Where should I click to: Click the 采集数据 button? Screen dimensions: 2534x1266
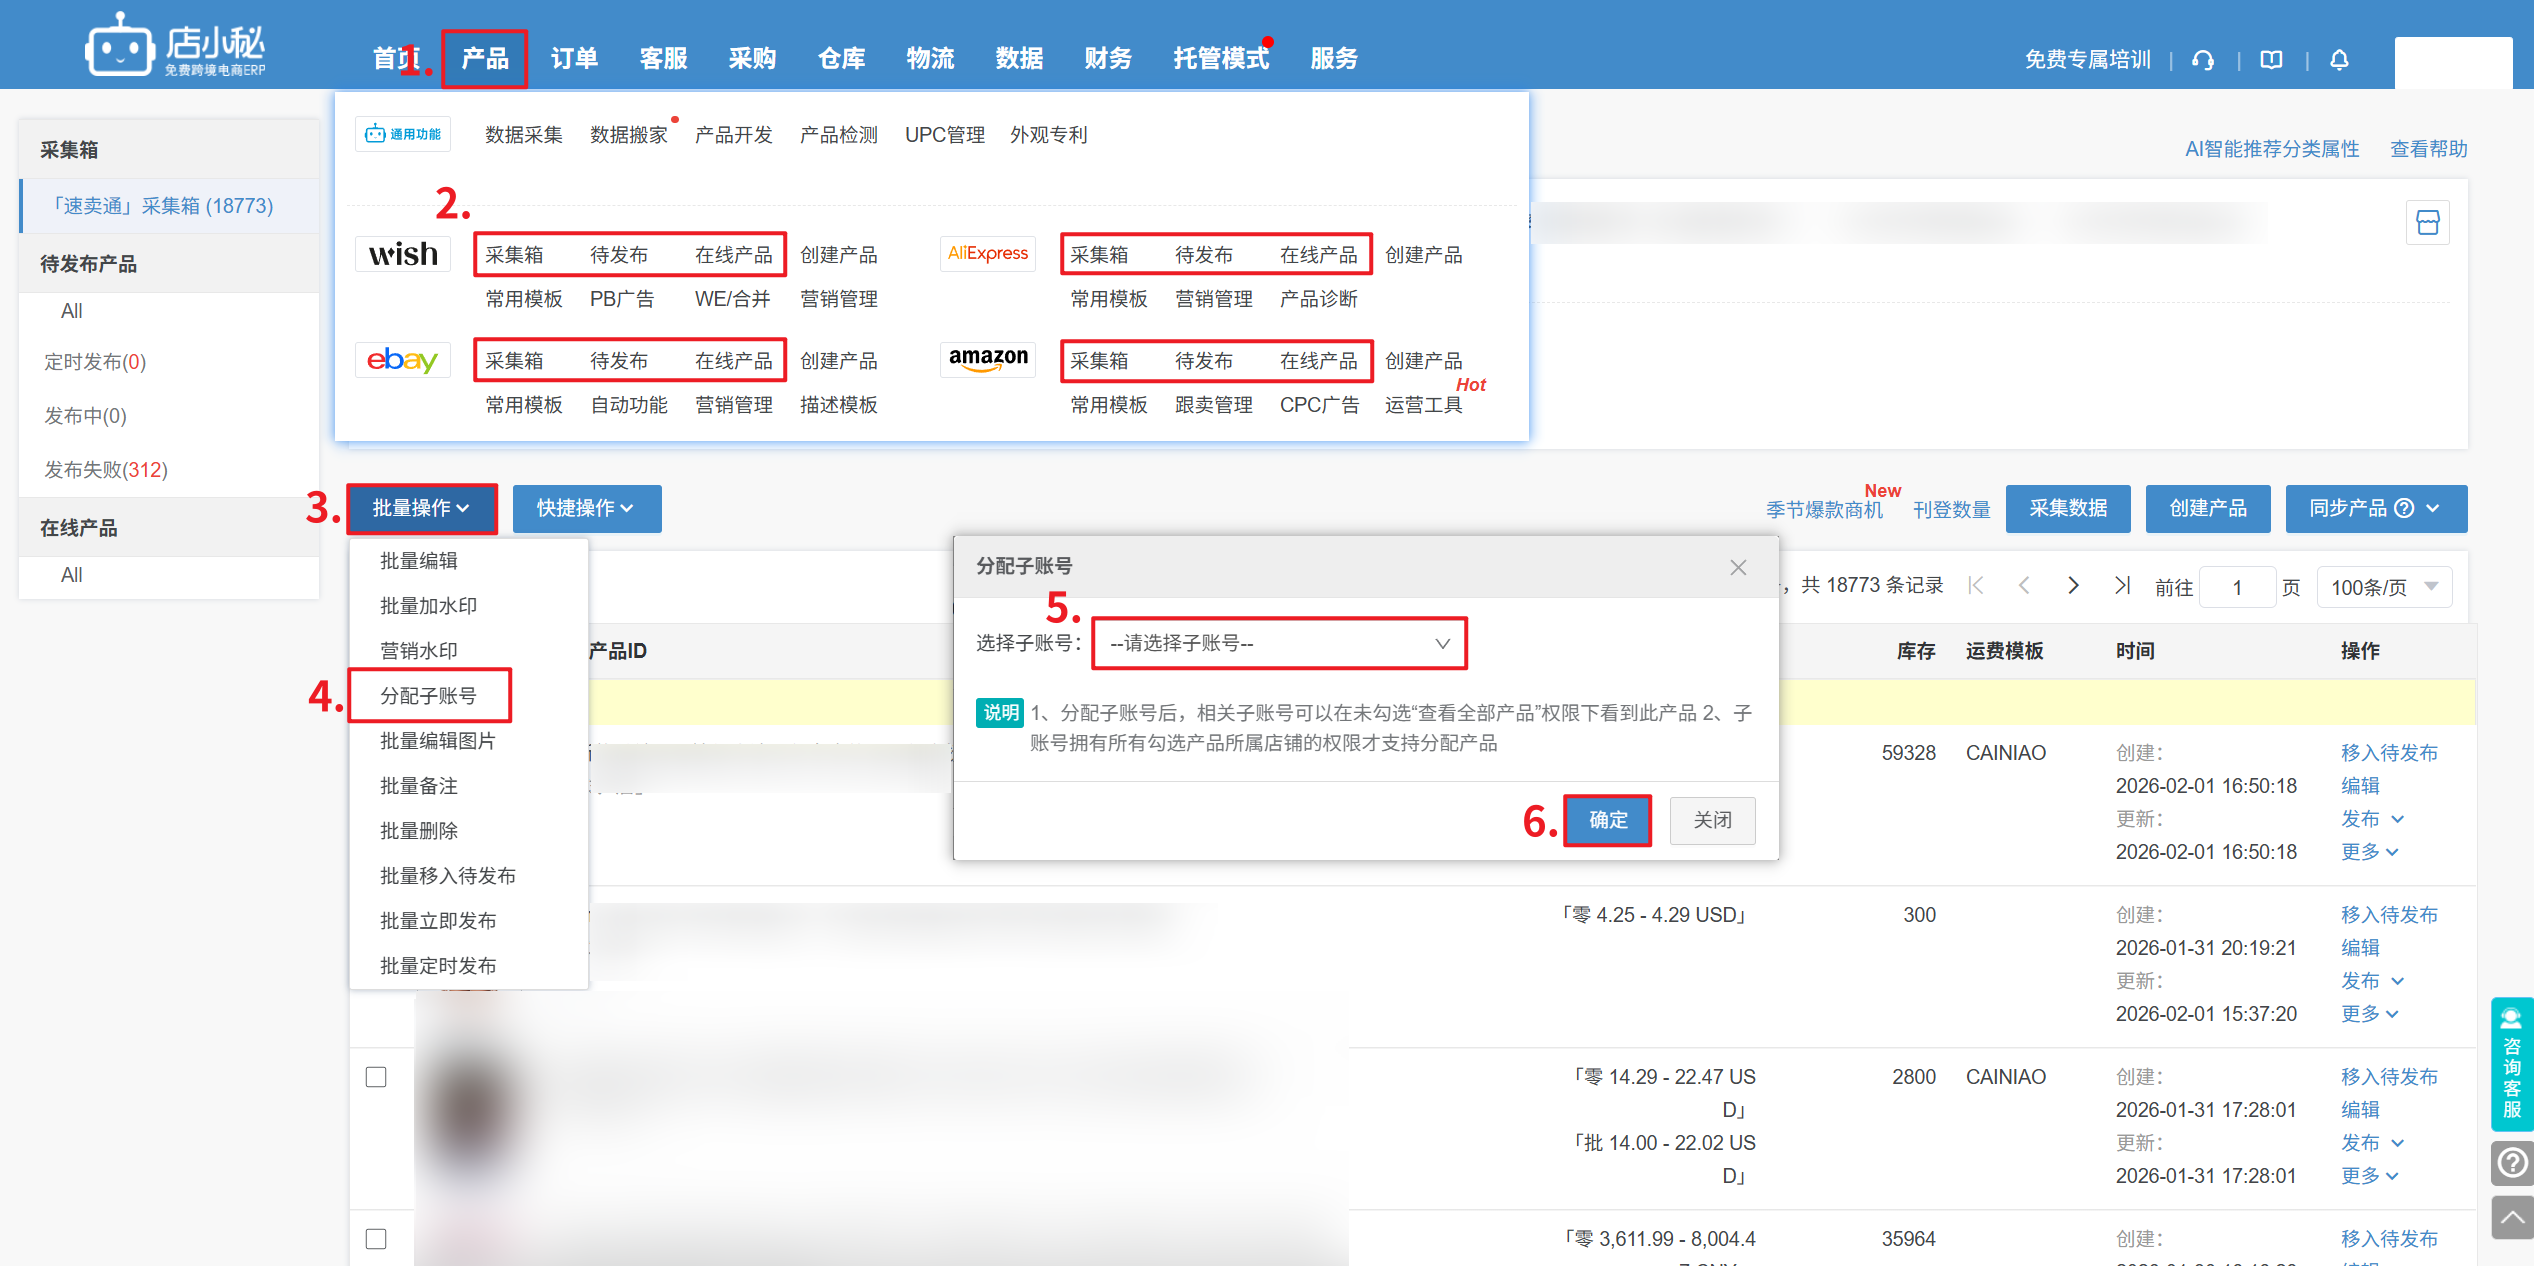click(x=2067, y=509)
